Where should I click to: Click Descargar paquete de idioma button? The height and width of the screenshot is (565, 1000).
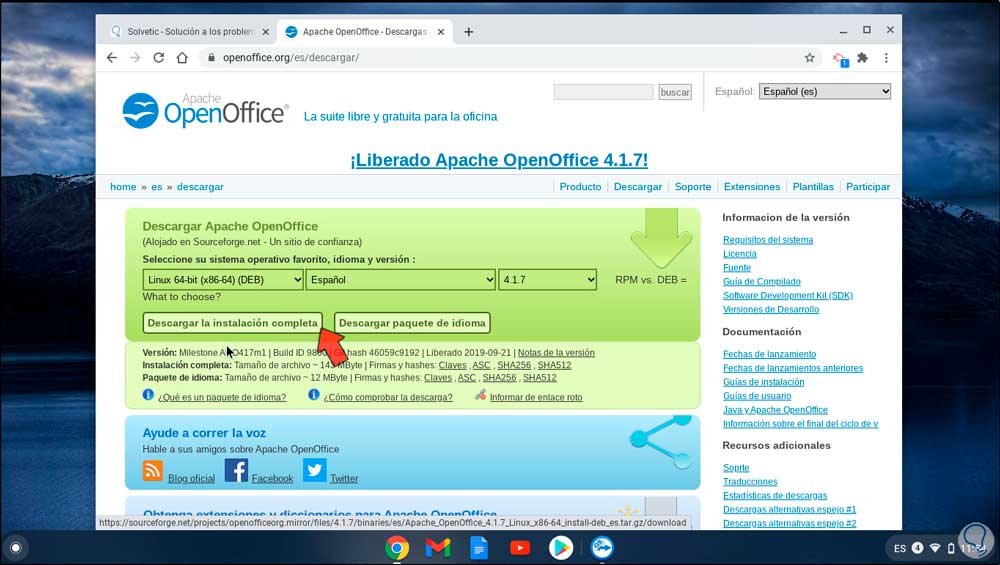click(x=412, y=323)
